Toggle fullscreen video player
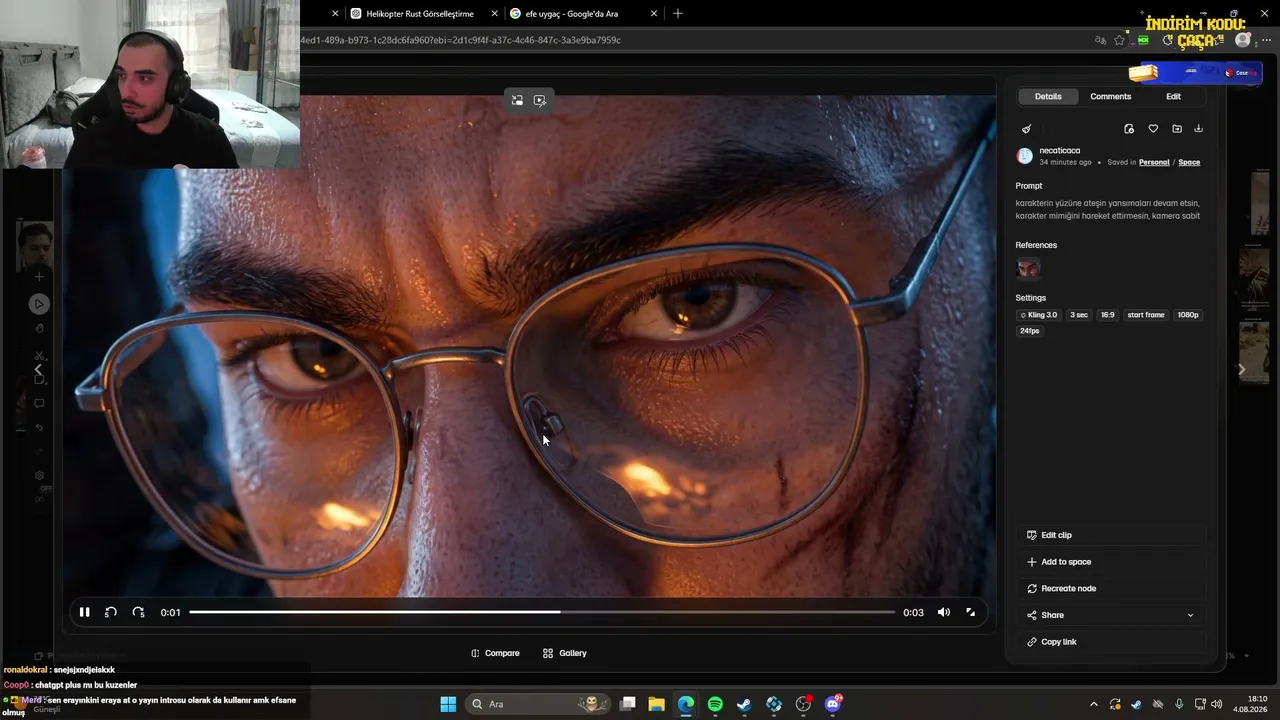The image size is (1280, 720). pyautogui.click(x=970, y=612)
